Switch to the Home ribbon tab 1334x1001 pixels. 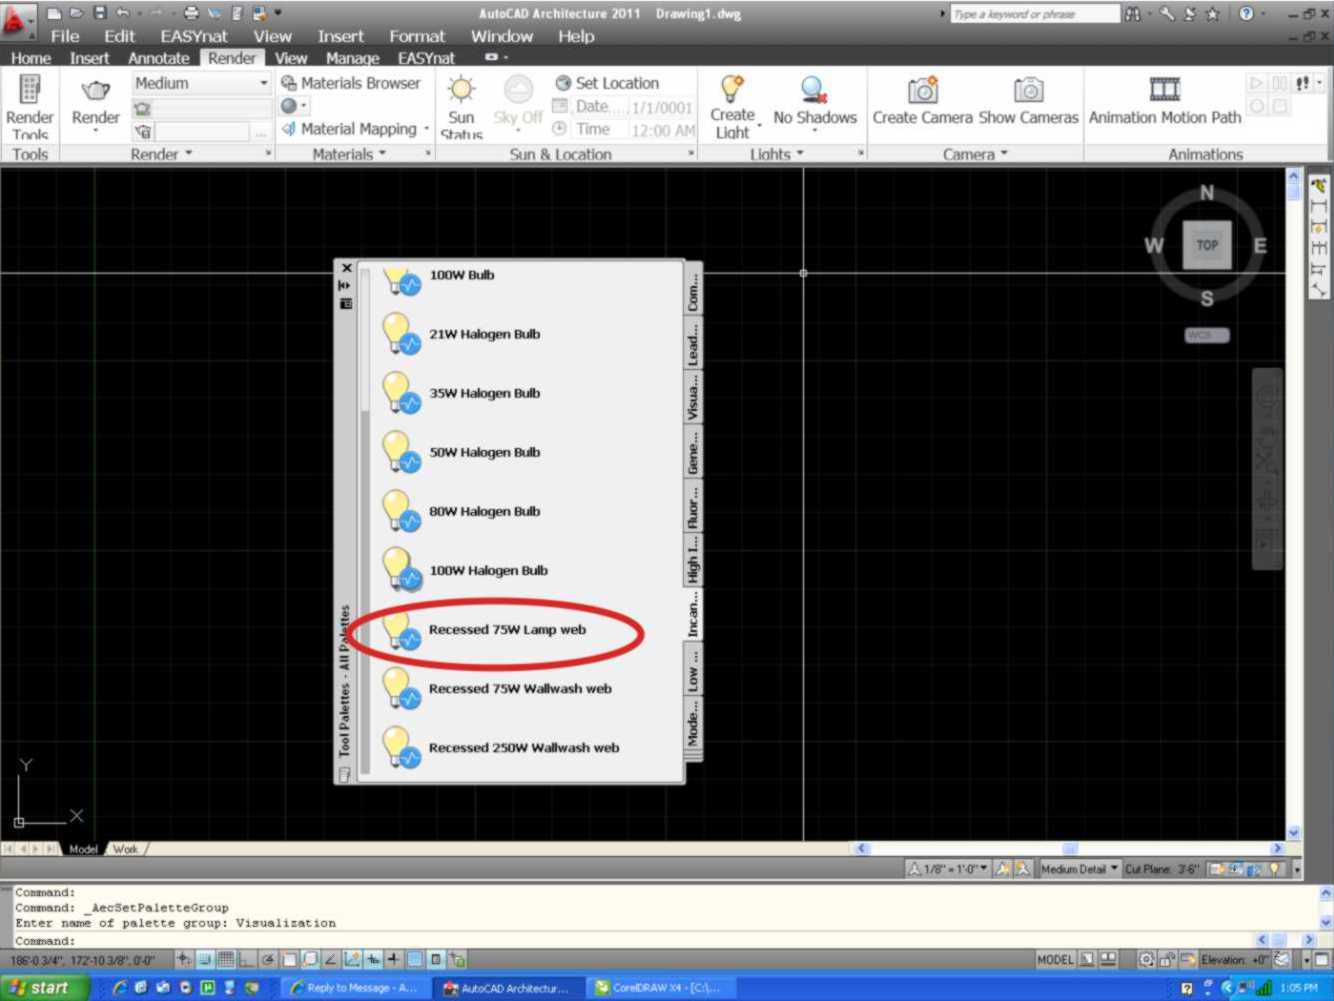pyautogui.click(x=30, y=58)
